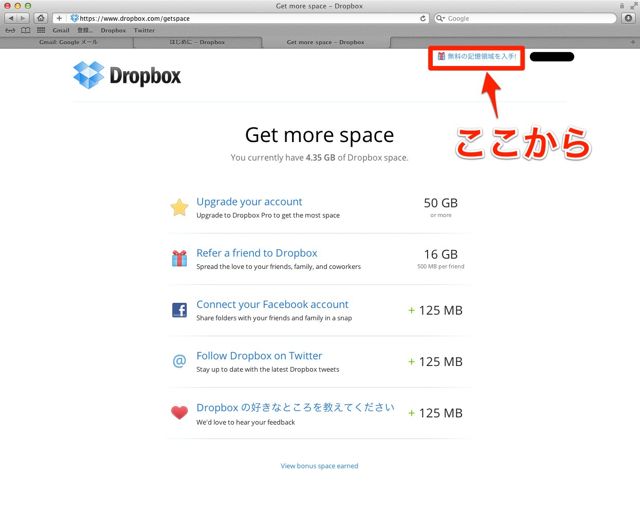This screenshot has width=640, height=506.
Task: Click View bonus space earned link
Action: [x=319, y=466]
